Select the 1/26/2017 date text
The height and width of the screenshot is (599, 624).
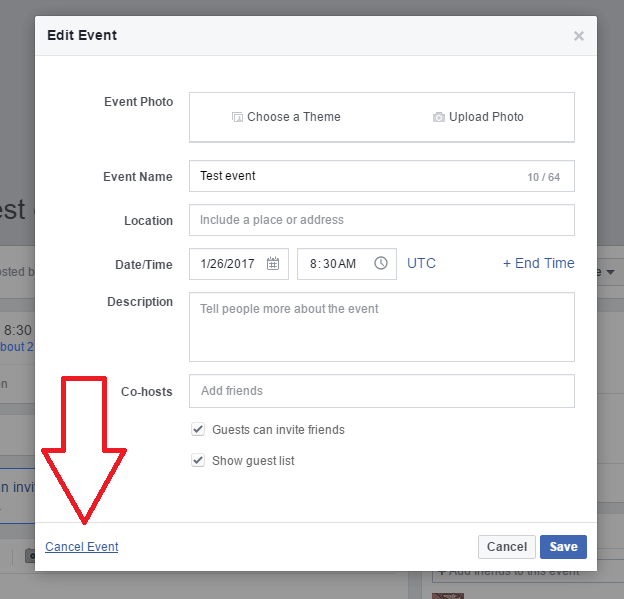(227, 264)
